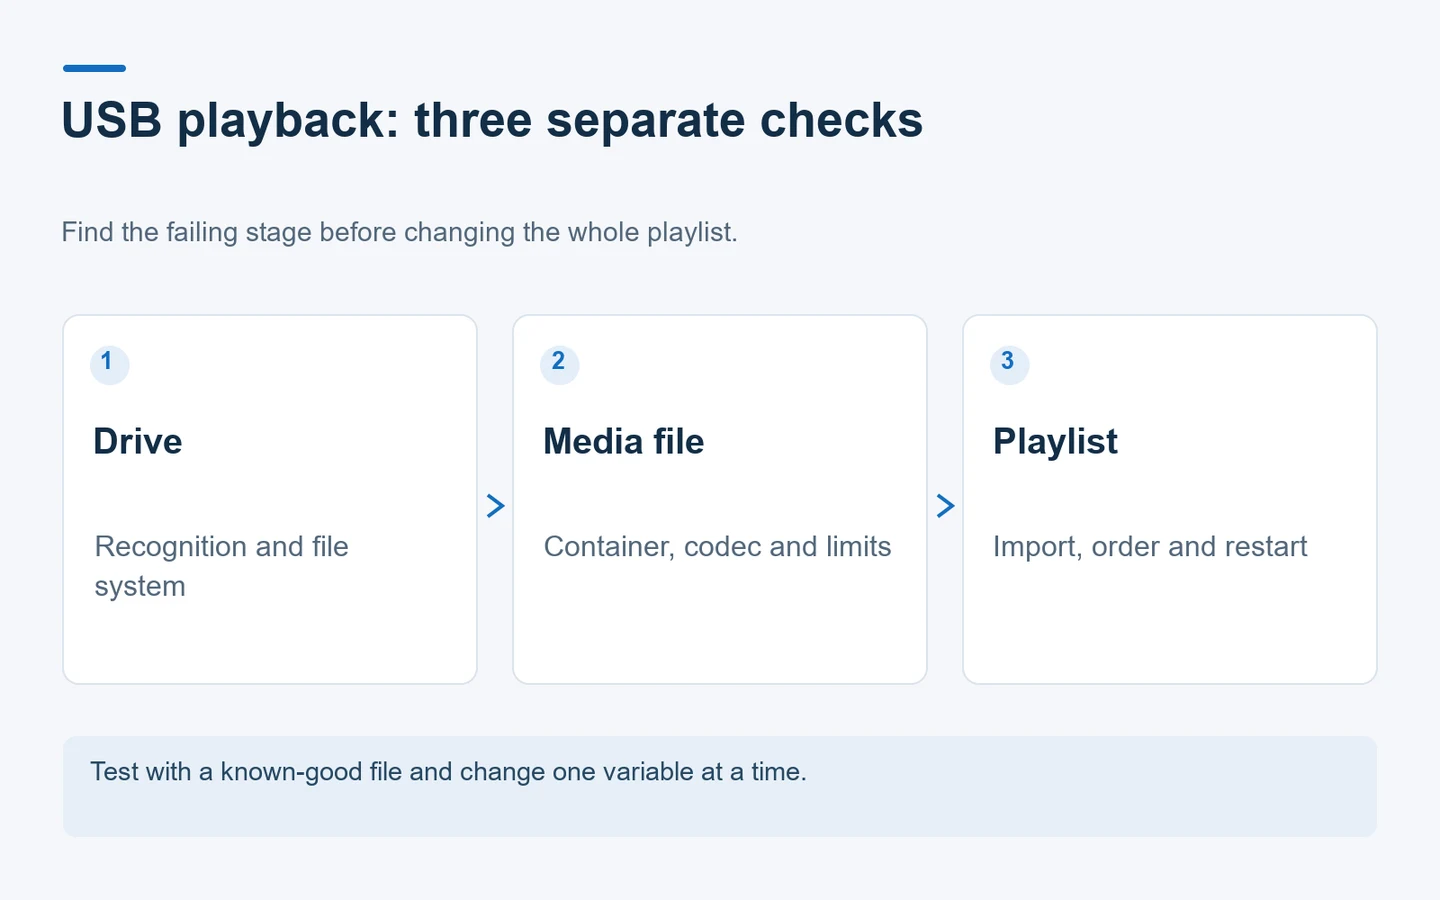Click the step 1 number badge
1440x900 pixels.
(x=109, y=364)
